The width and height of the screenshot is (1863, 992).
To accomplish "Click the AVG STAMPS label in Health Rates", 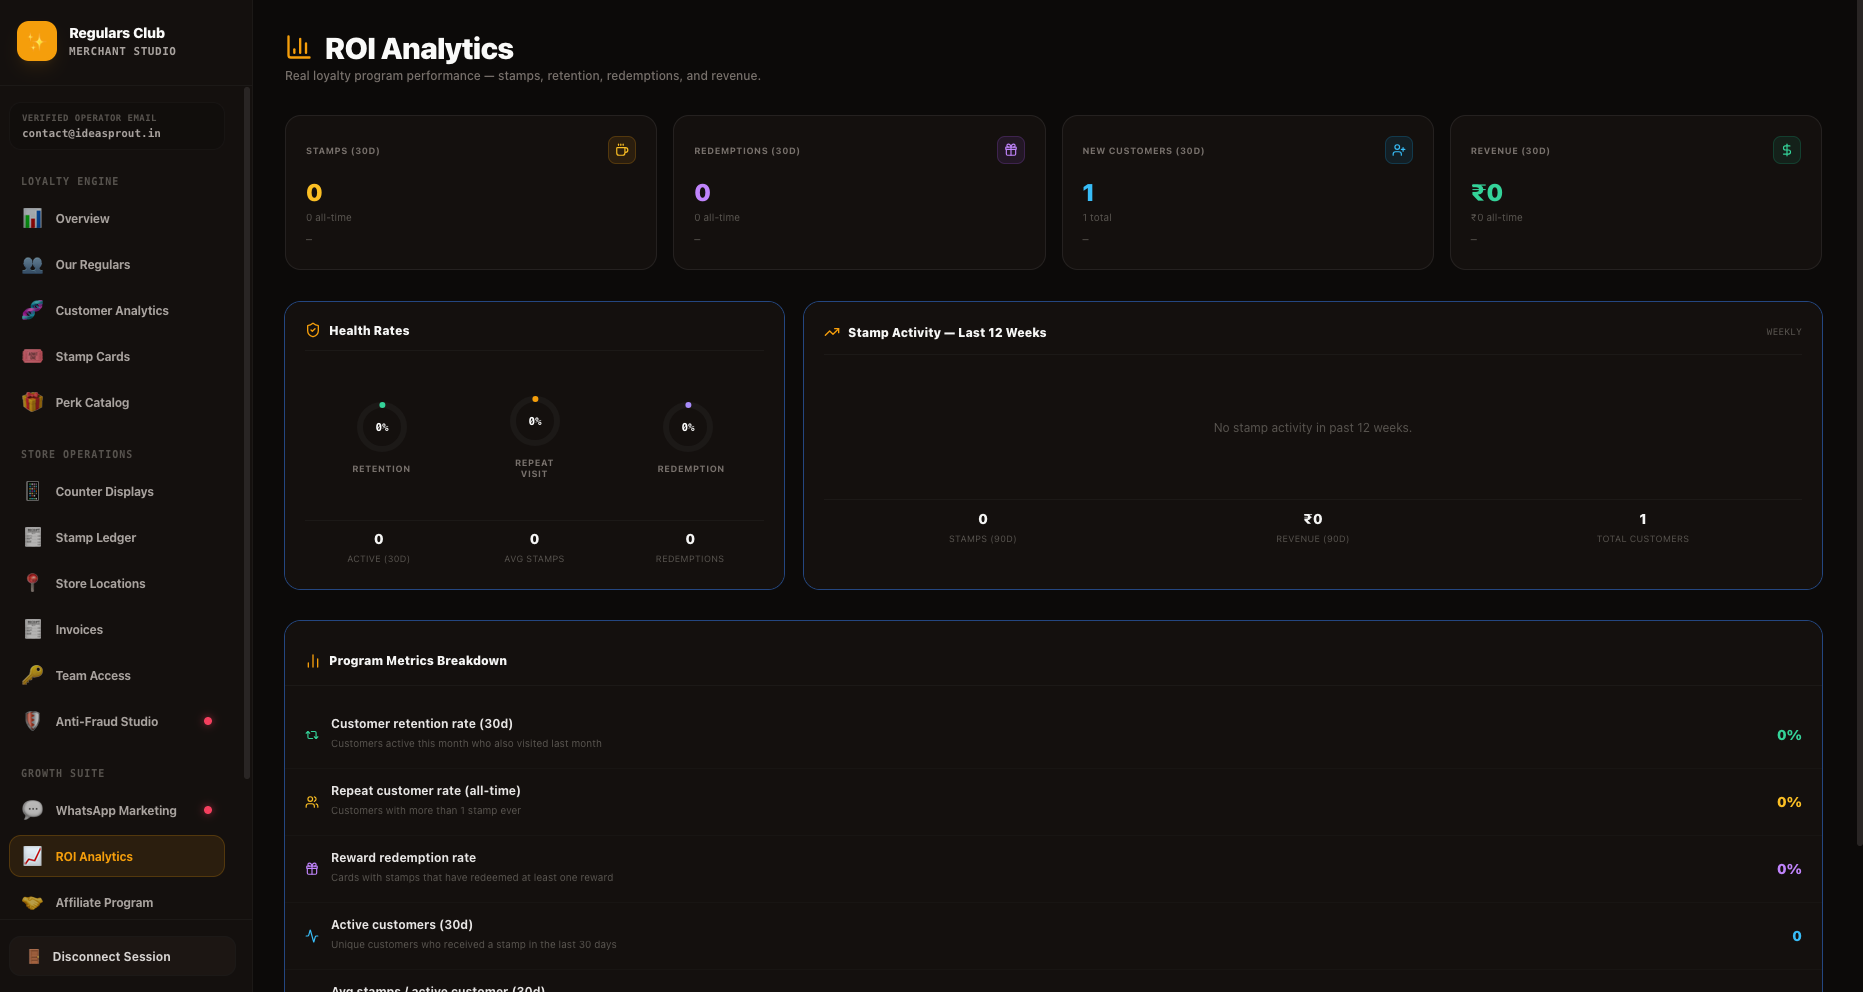I will point(535,559).
